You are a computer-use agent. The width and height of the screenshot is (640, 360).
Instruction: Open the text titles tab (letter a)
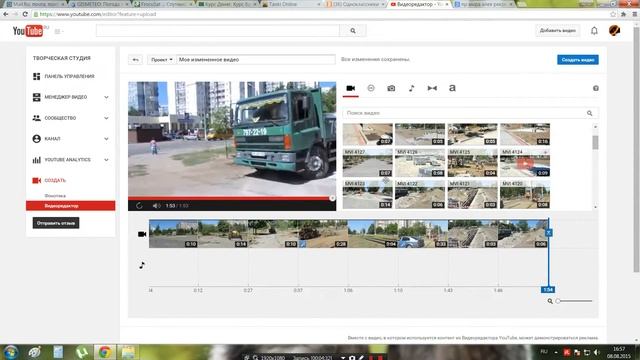[x=452, y=88]
